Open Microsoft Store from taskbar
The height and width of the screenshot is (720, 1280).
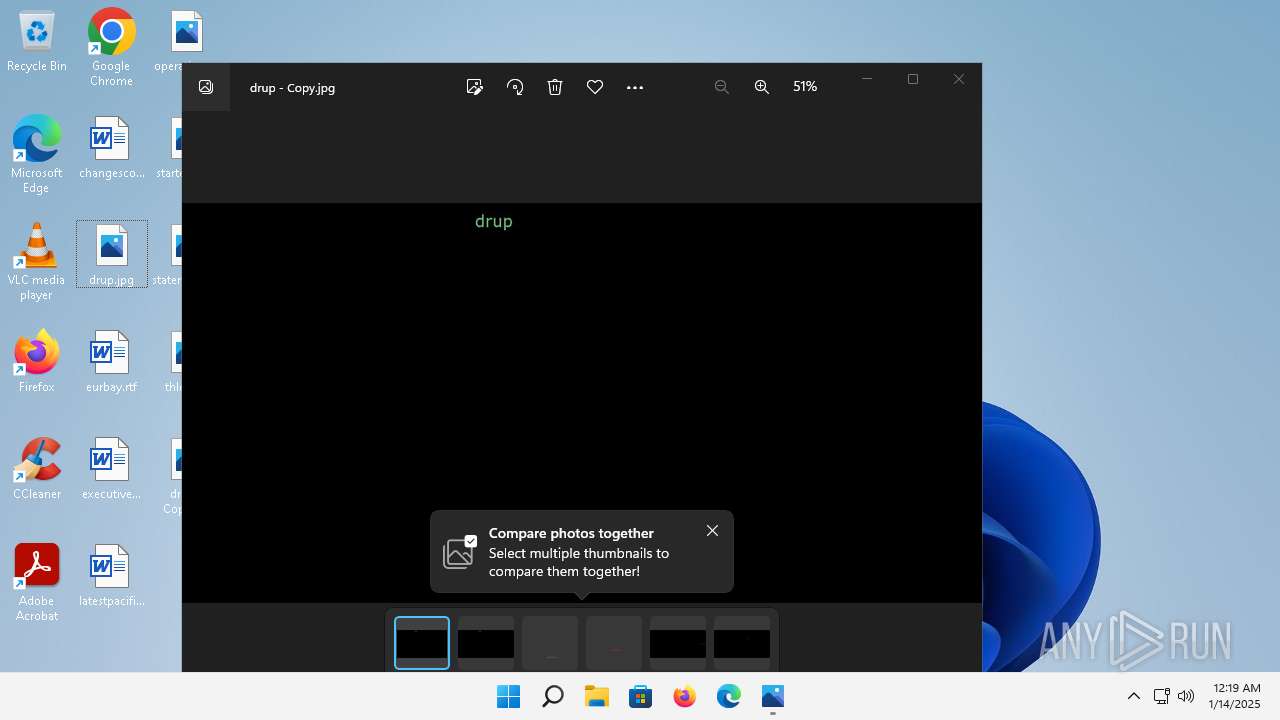[x=640, y=696]
